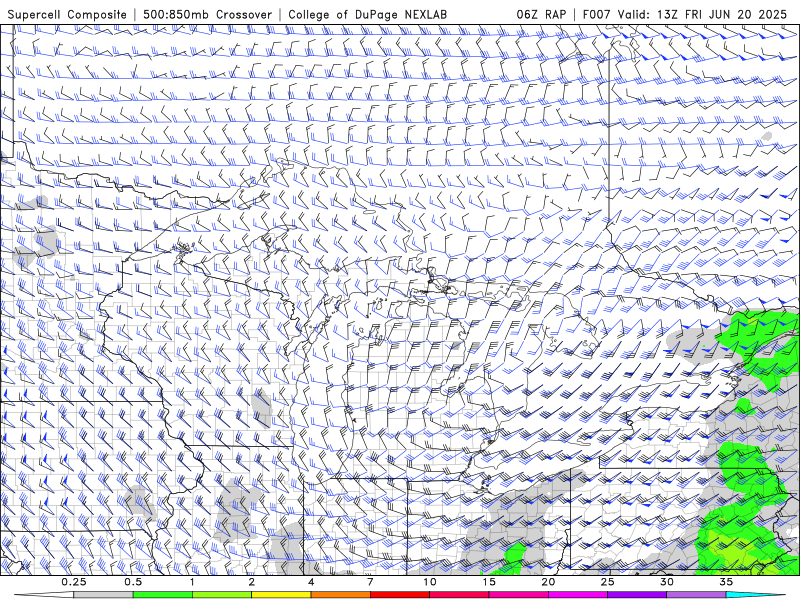
Task: Select the yellow-green 1–2 color bar segment
Action: 222,595
